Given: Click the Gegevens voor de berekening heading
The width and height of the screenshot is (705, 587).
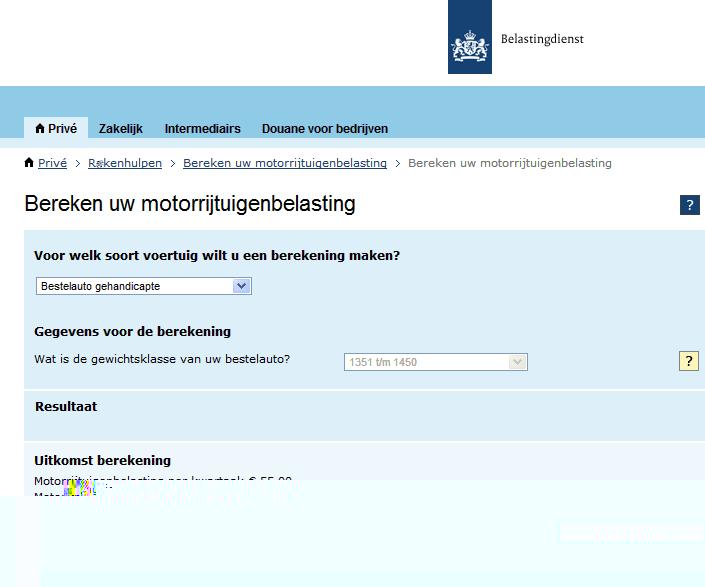Looking at the screenshot, I should tap(133, 331).
